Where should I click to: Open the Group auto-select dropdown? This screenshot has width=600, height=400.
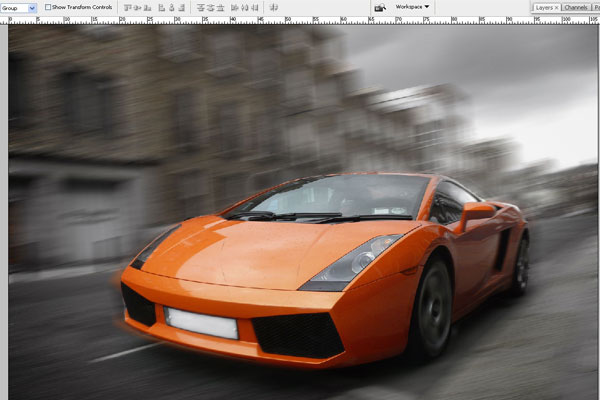pos(18,8)
